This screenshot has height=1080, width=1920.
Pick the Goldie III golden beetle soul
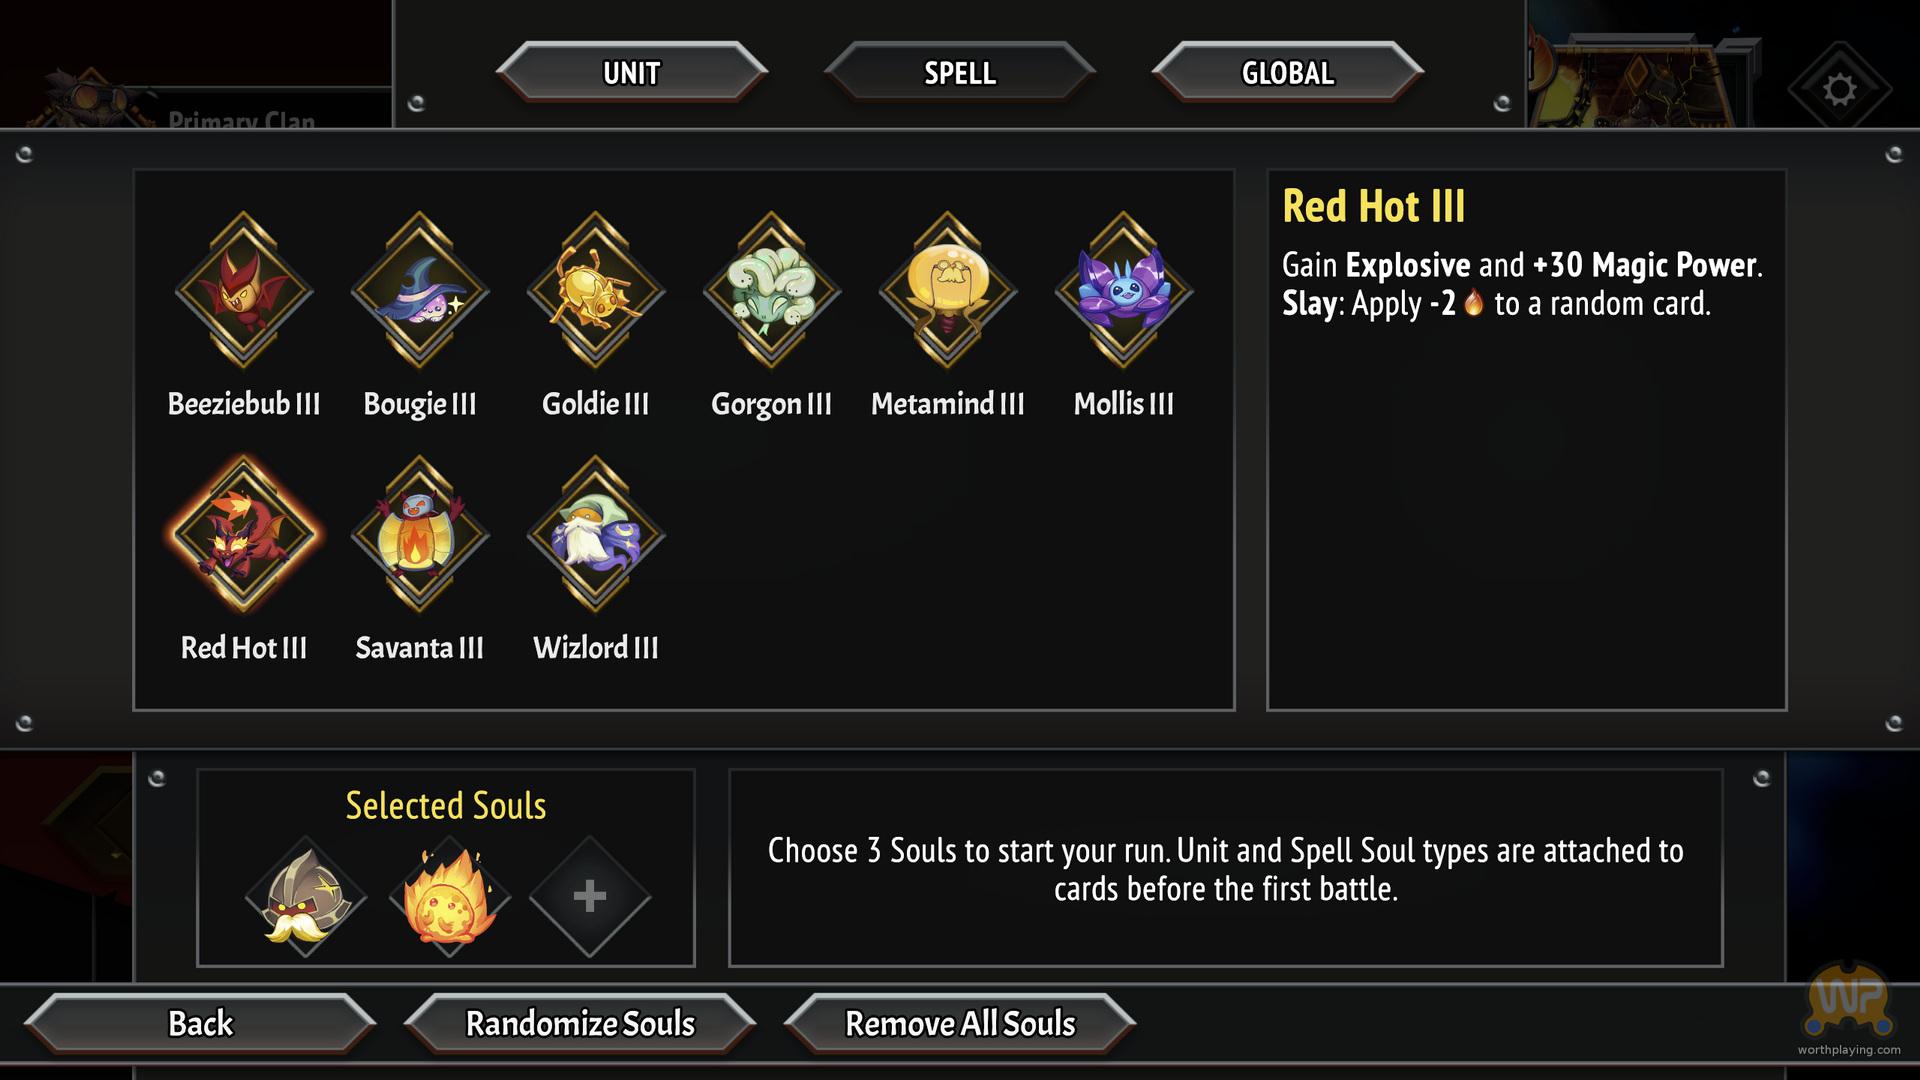[x=596, y=291]
